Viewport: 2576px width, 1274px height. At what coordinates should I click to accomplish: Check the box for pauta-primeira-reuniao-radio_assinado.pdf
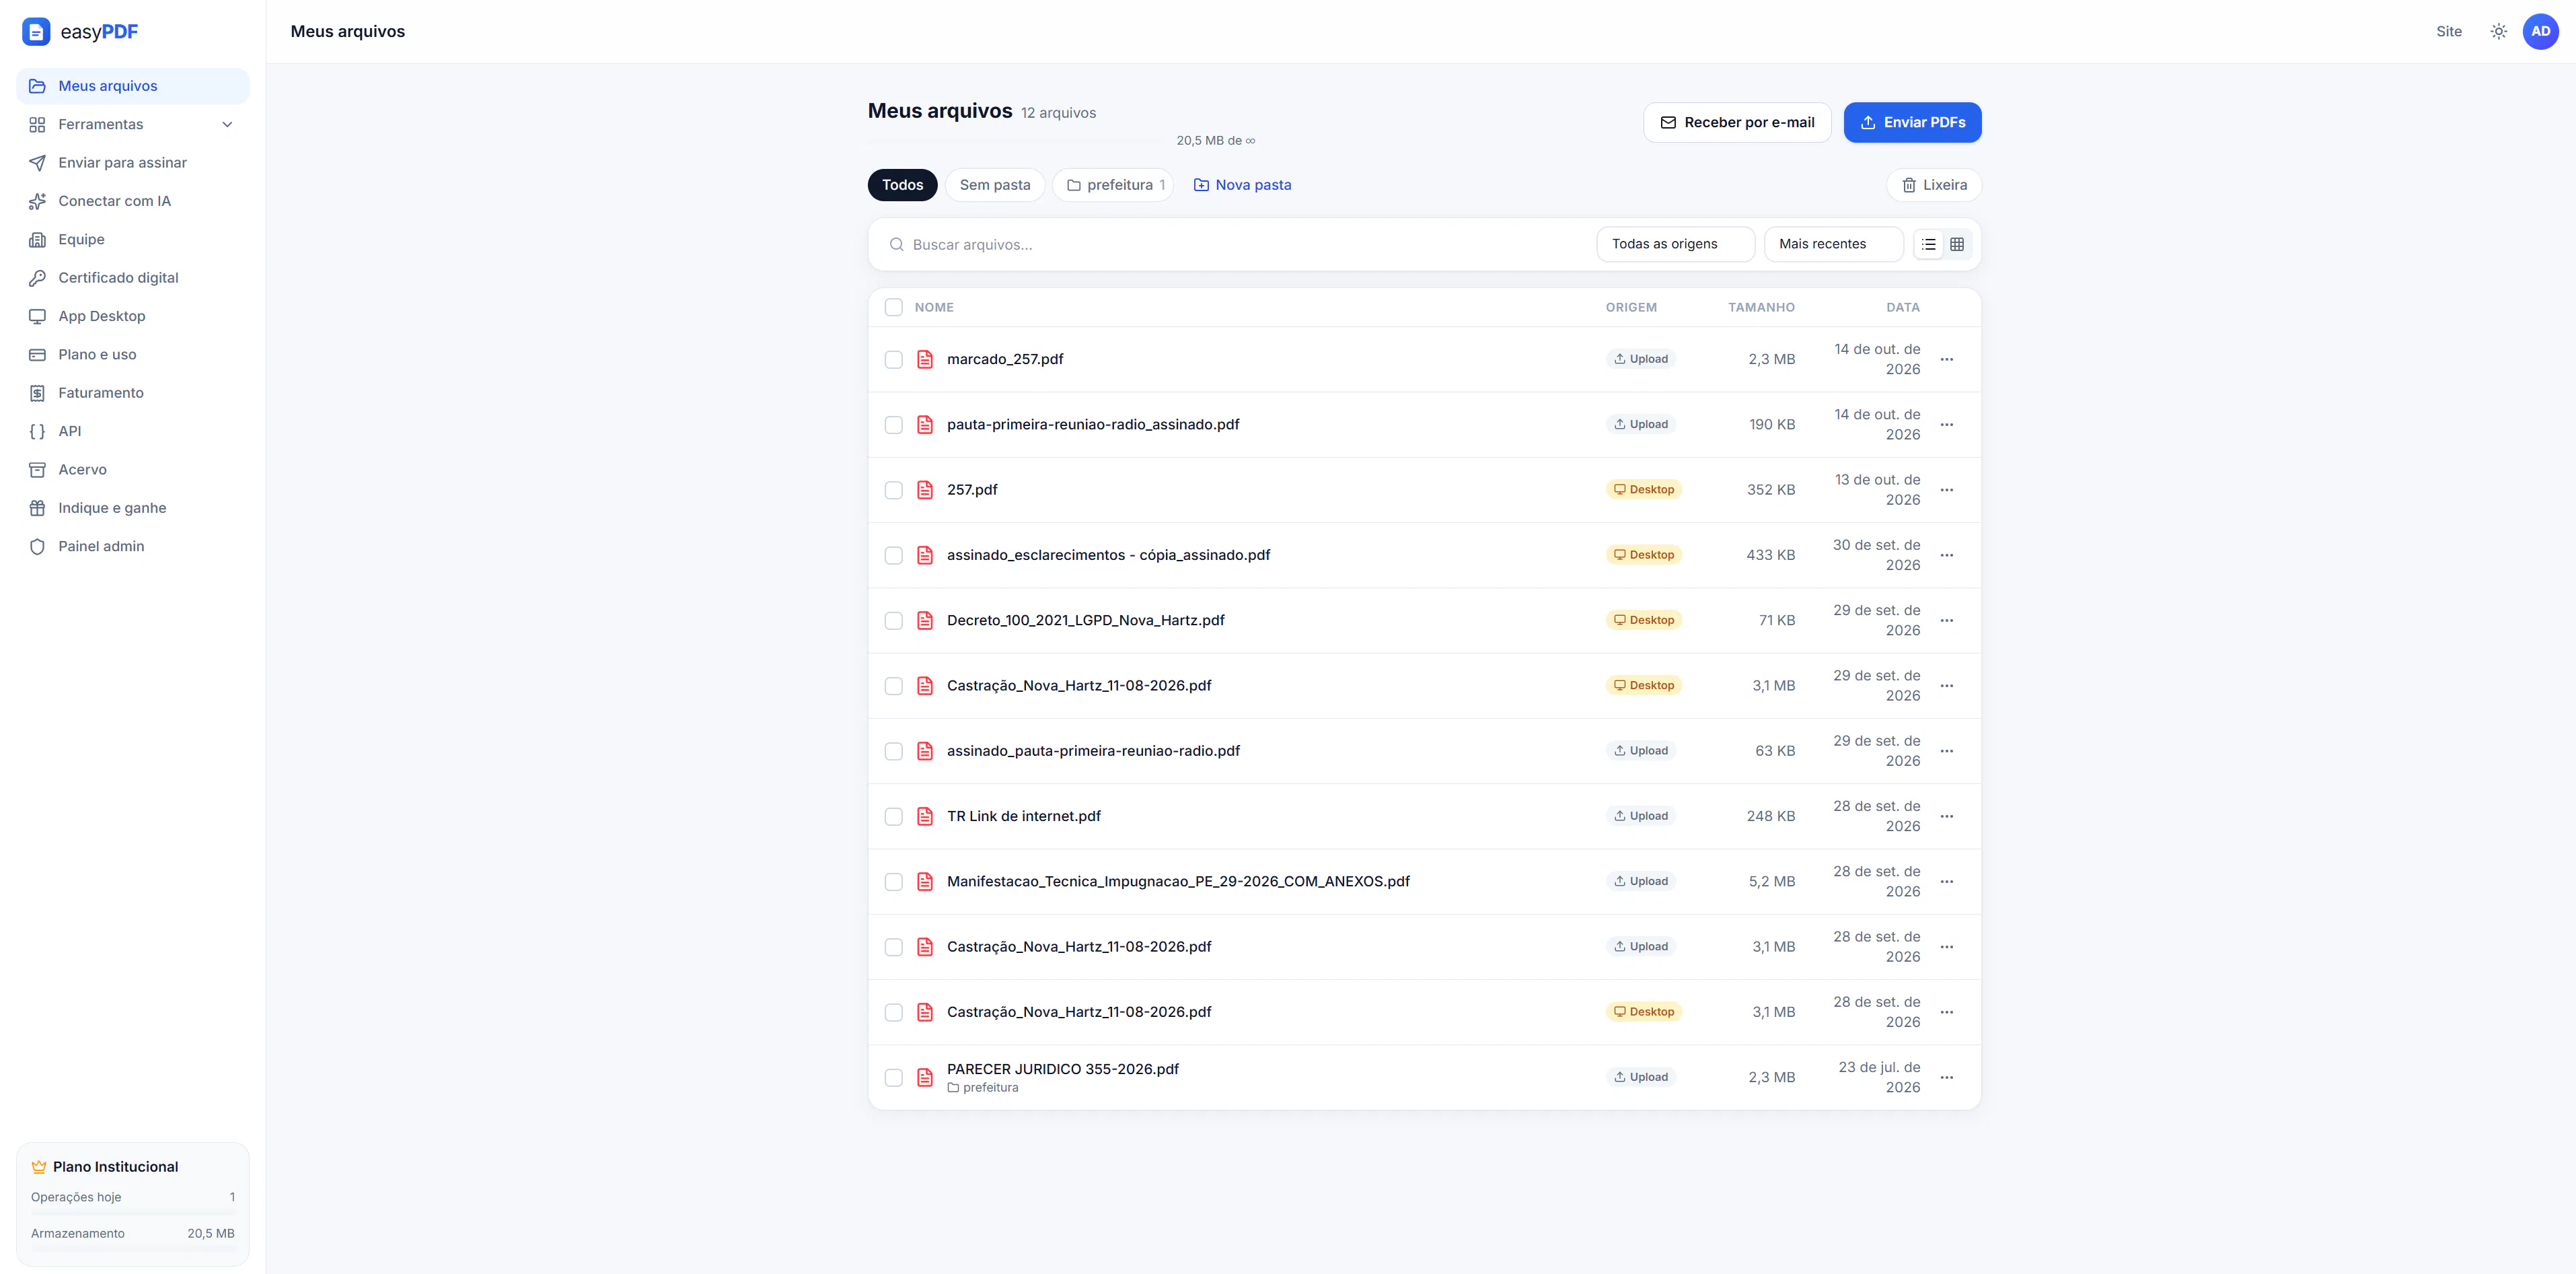click(893, 425)
